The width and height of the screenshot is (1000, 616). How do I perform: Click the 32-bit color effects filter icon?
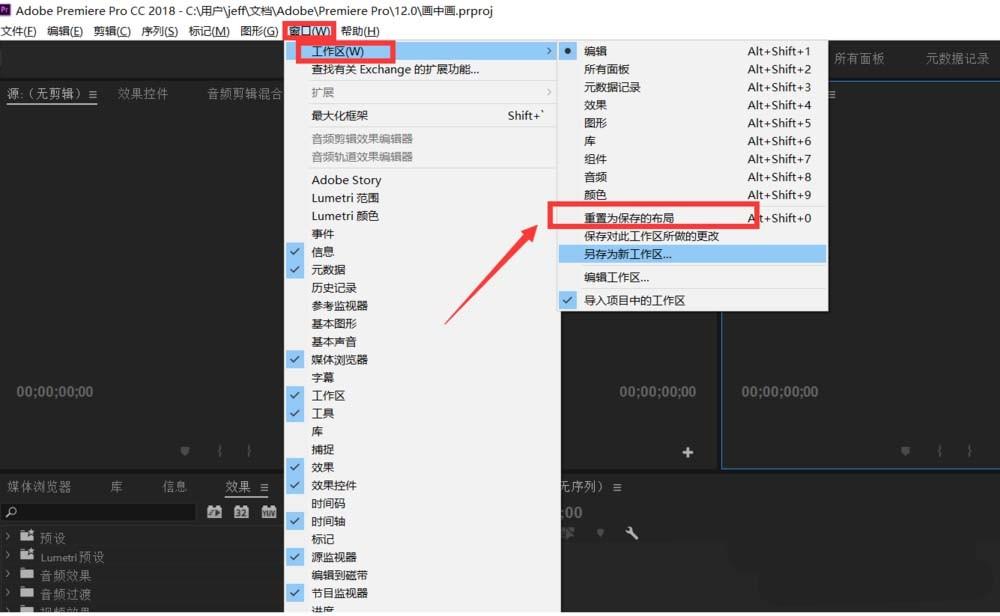(241, 511)
